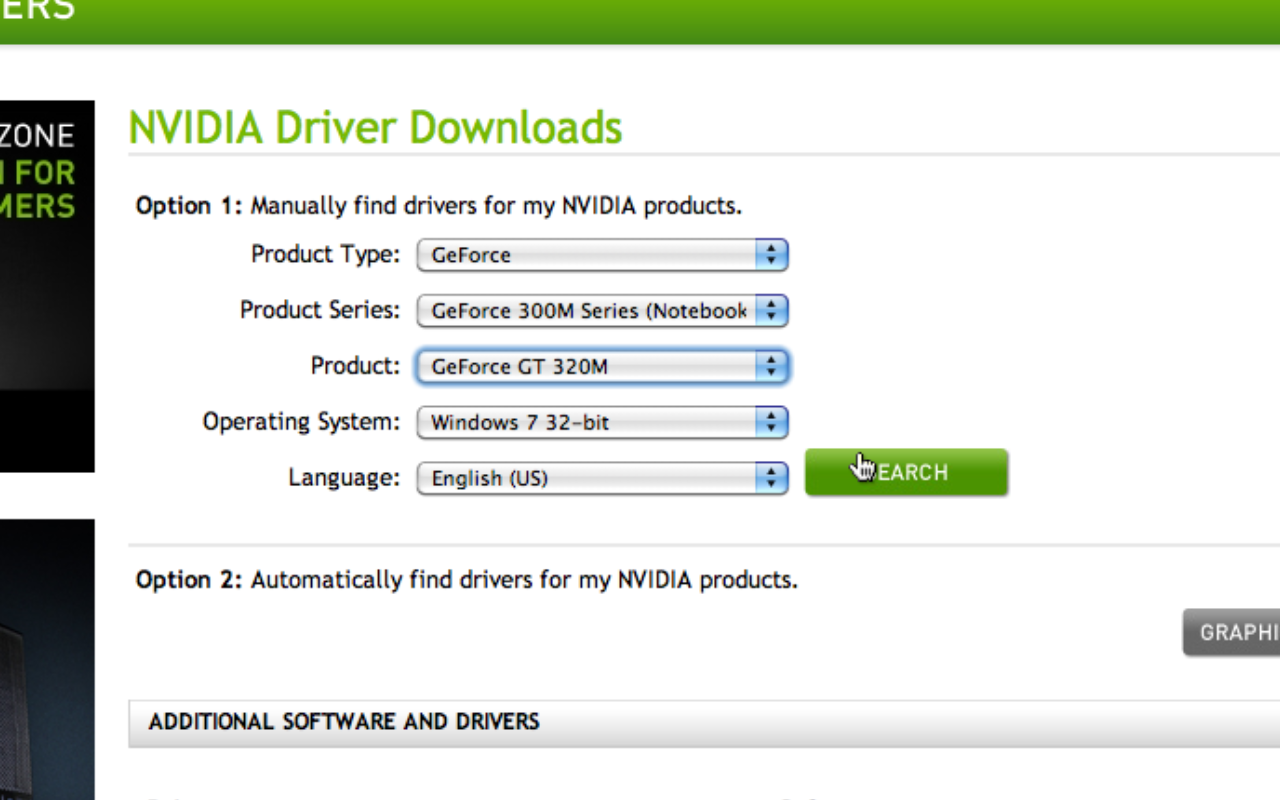
Task: Click the Language label
Action: tap(344, 478)
